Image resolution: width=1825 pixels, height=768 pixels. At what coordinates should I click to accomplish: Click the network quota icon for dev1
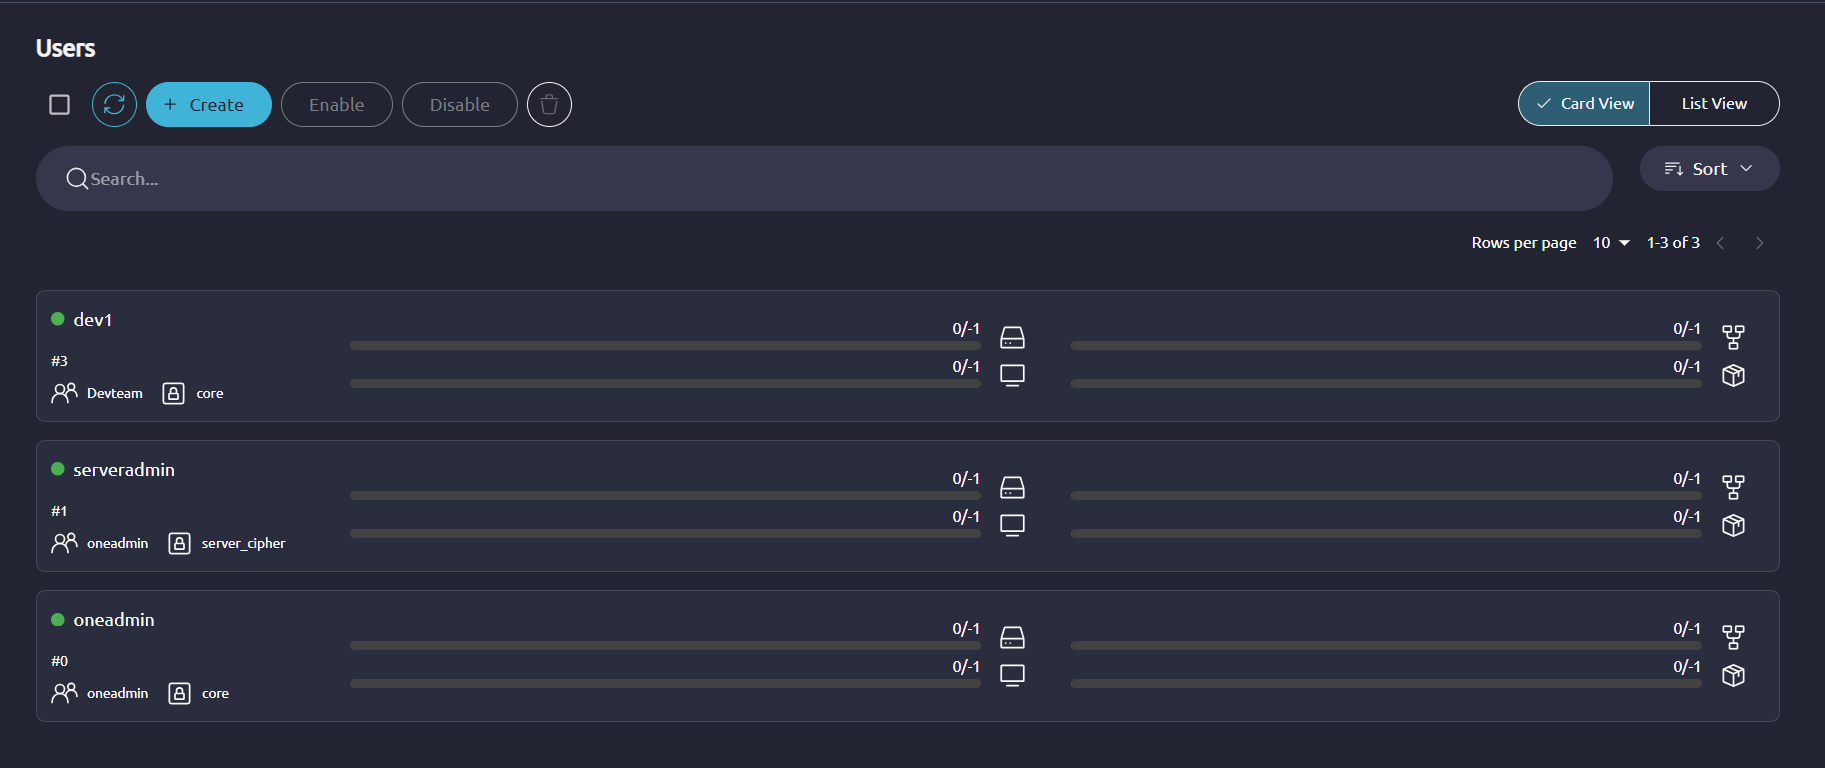(x=1733, y=337)
